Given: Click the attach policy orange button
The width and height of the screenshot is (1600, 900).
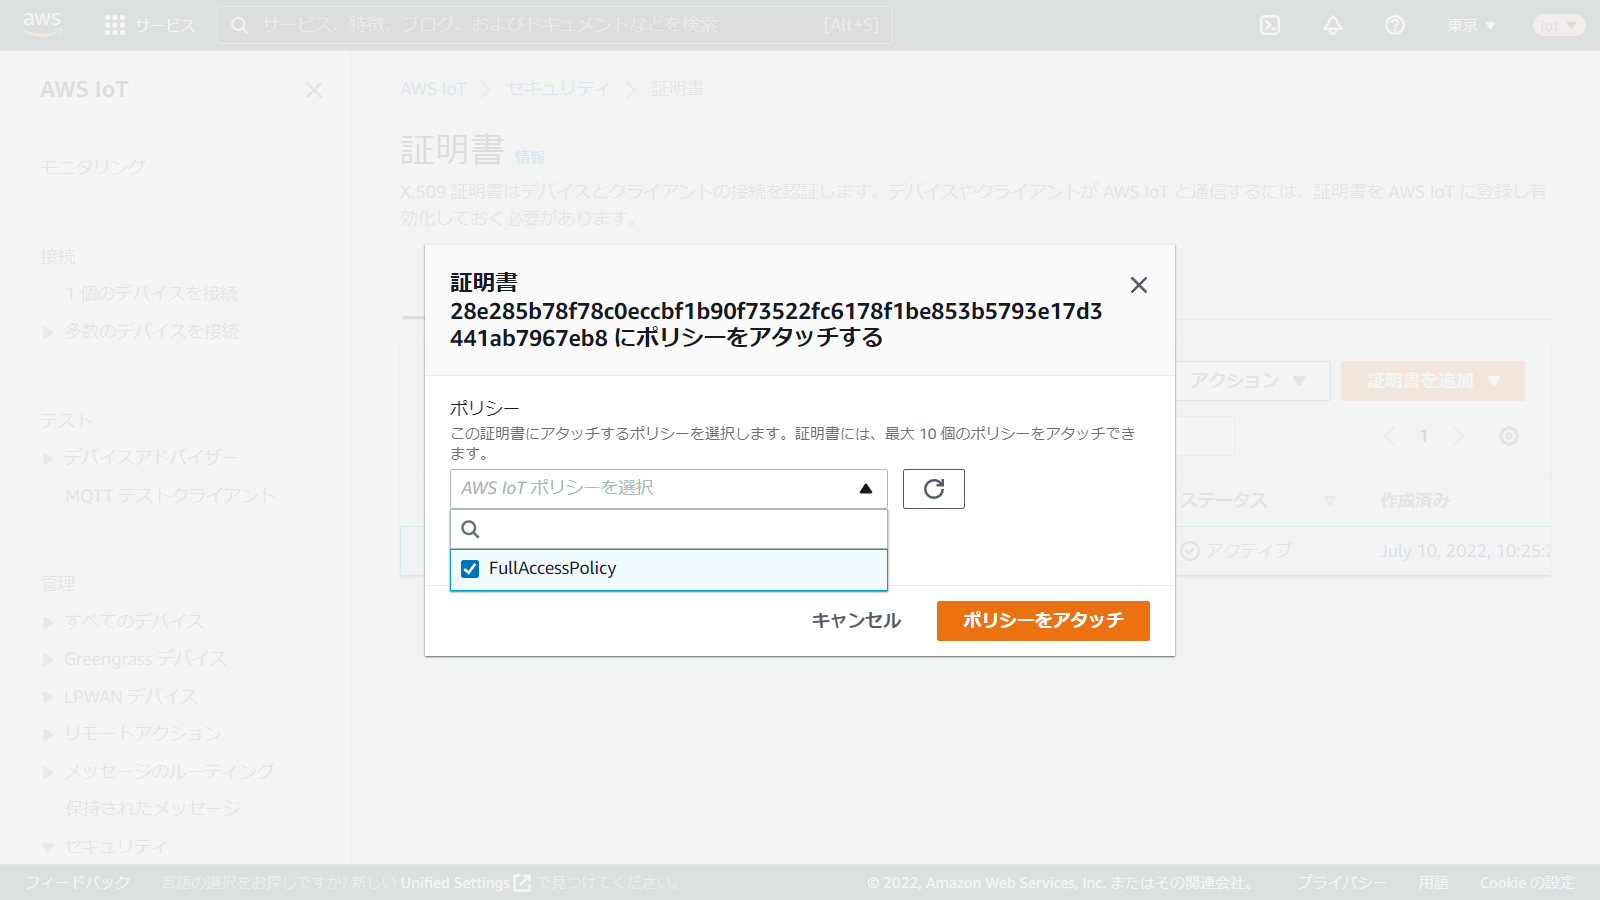Looking at the screenshot, I should (x=1042, y=620).
